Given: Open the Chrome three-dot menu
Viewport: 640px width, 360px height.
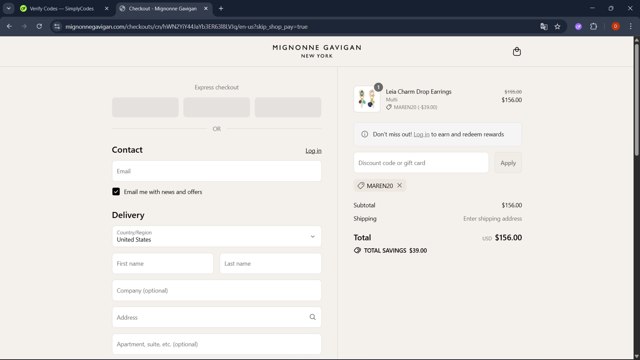Looking at the screenshot, I should [x=631, y=27].
